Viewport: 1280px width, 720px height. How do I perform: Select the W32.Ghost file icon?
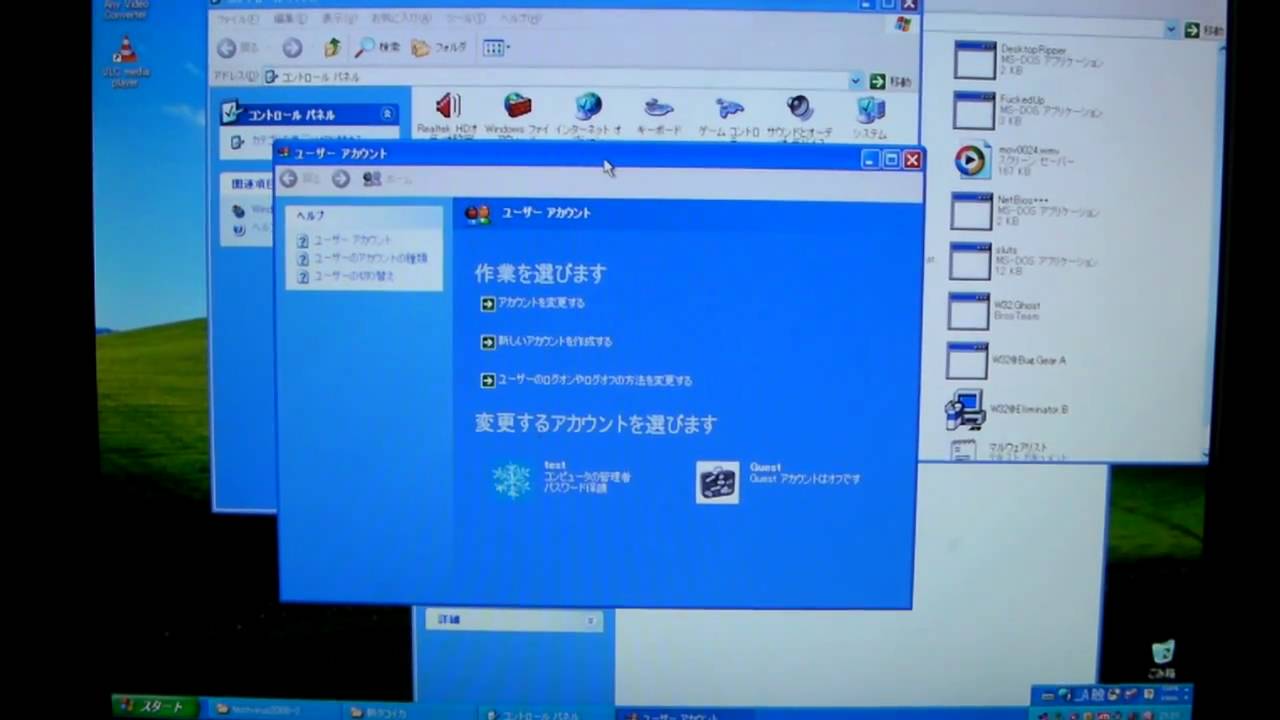(x=968, y=311)
